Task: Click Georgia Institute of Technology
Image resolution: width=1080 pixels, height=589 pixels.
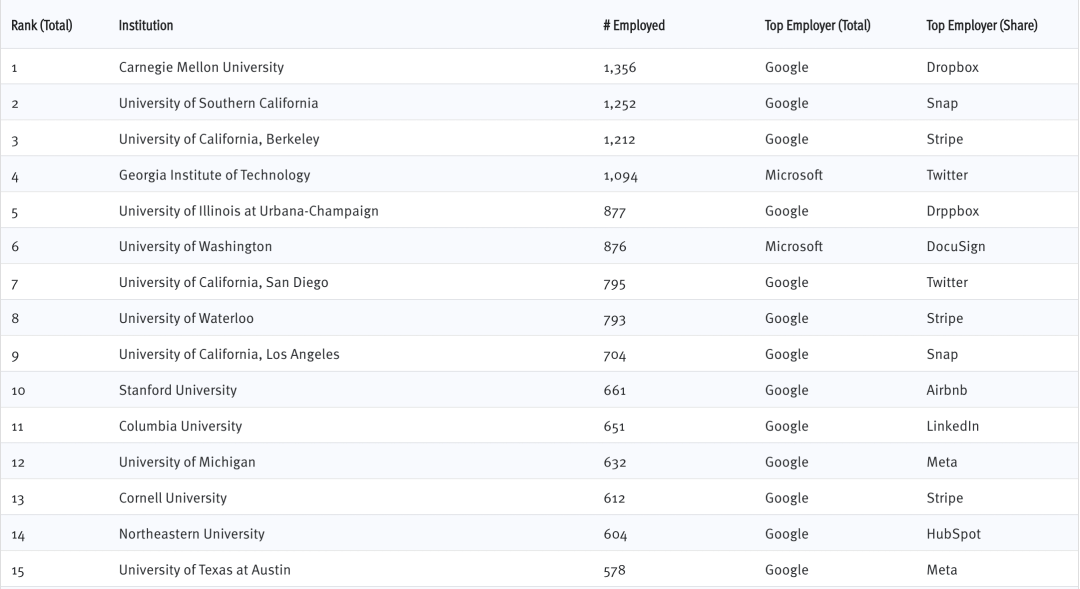Action: (x=214, y=175)
